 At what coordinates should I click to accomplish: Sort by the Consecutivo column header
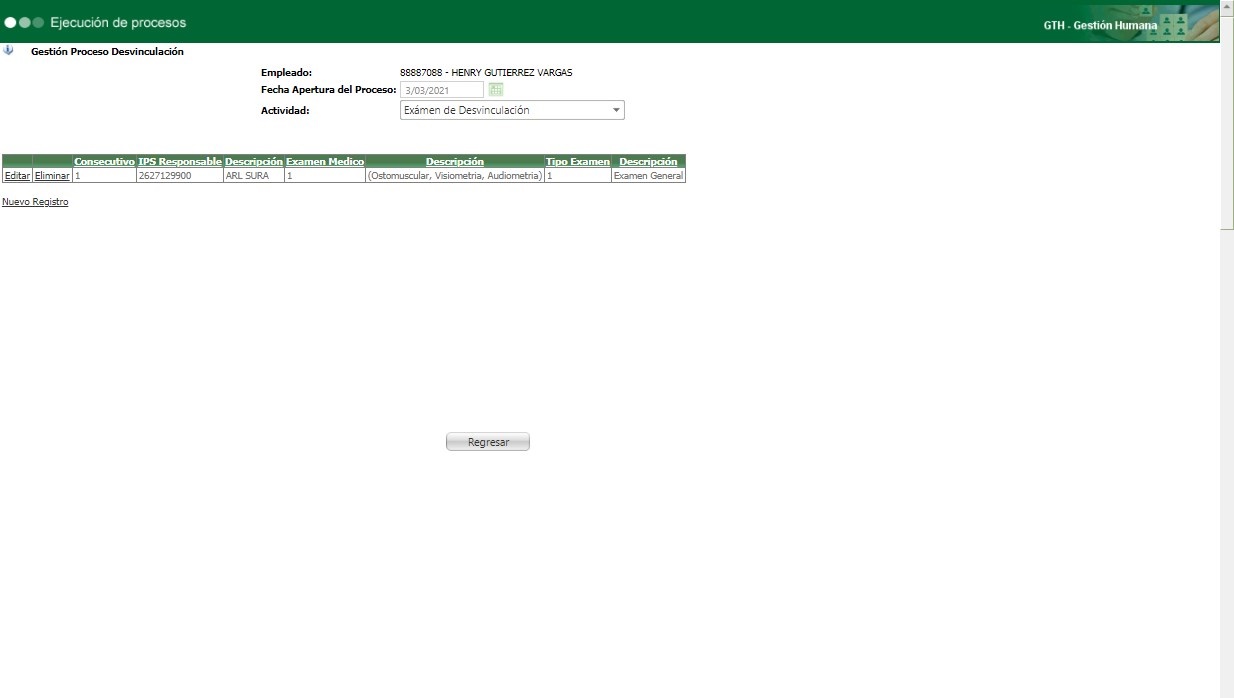[x=104, y=161]
